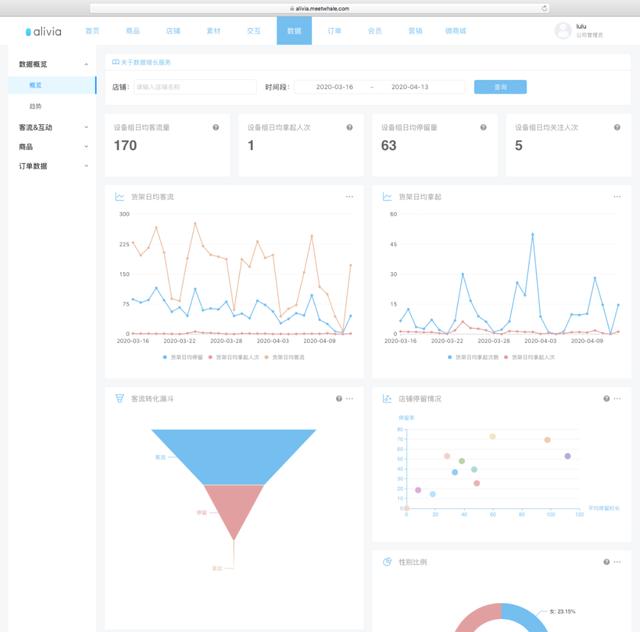
Task: Open the lulu user avatar
Action: point(563,31)
